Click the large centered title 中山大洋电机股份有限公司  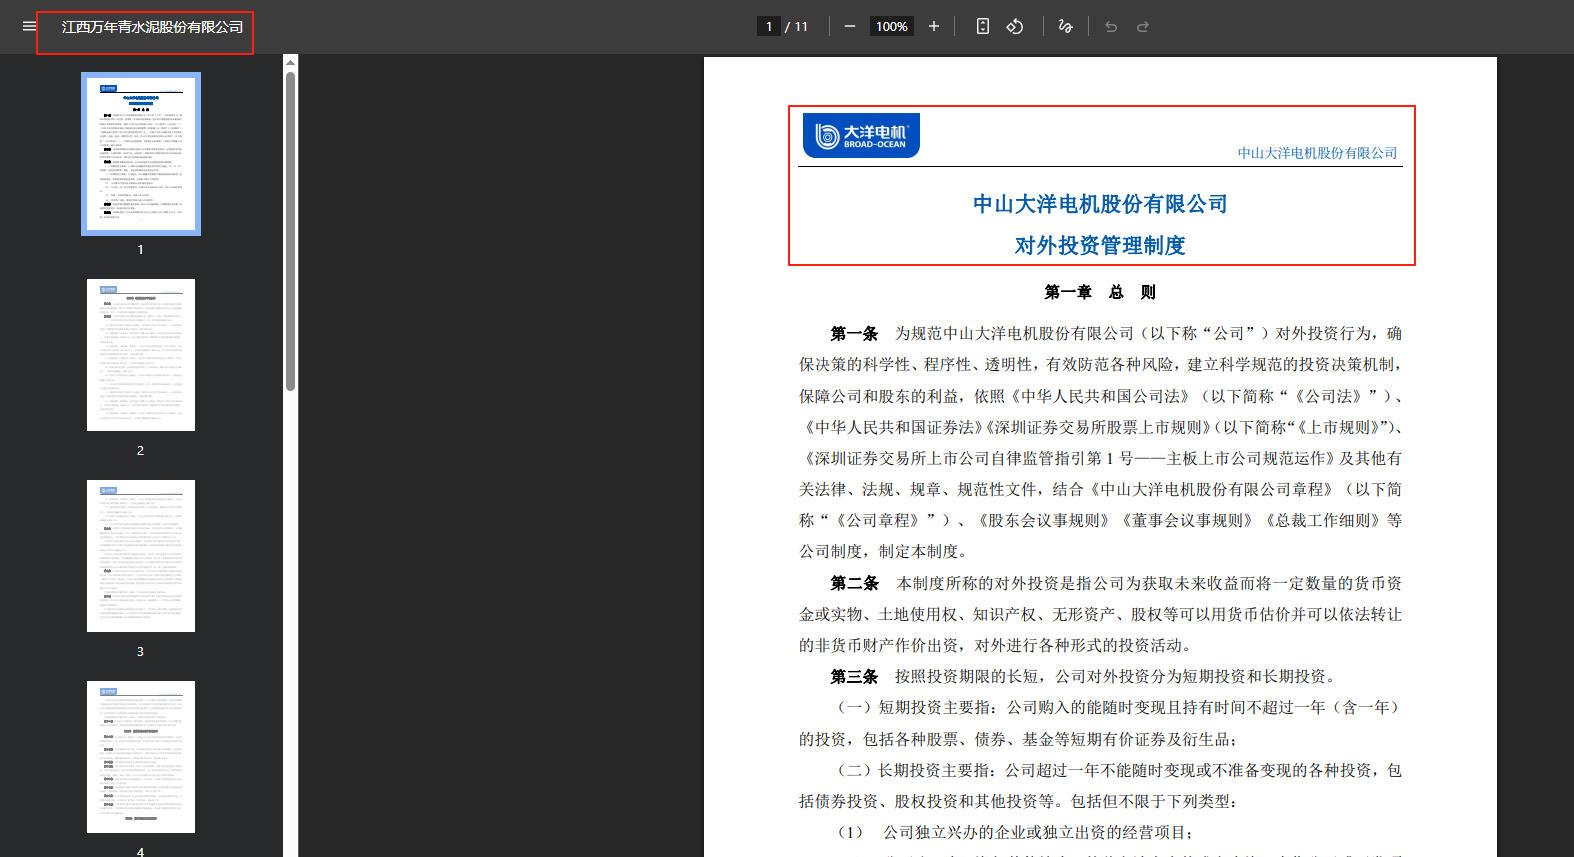pyautogui.click(x=1100, y=204)
